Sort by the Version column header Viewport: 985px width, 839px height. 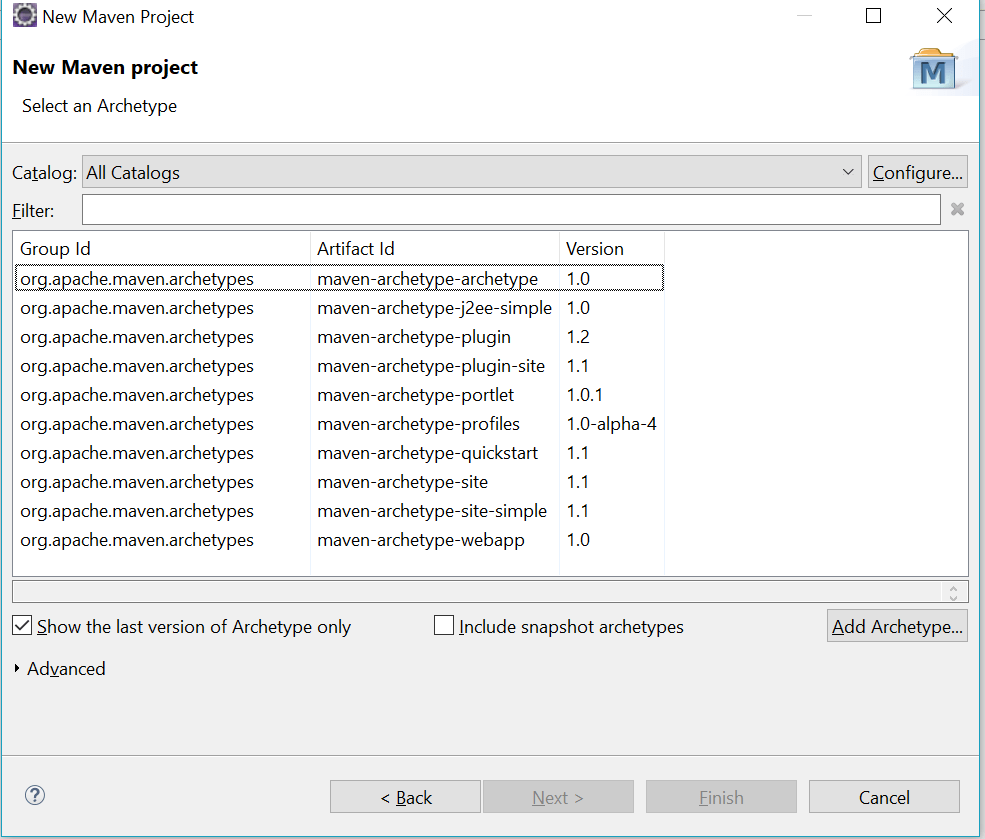click(x=611, y=249)
